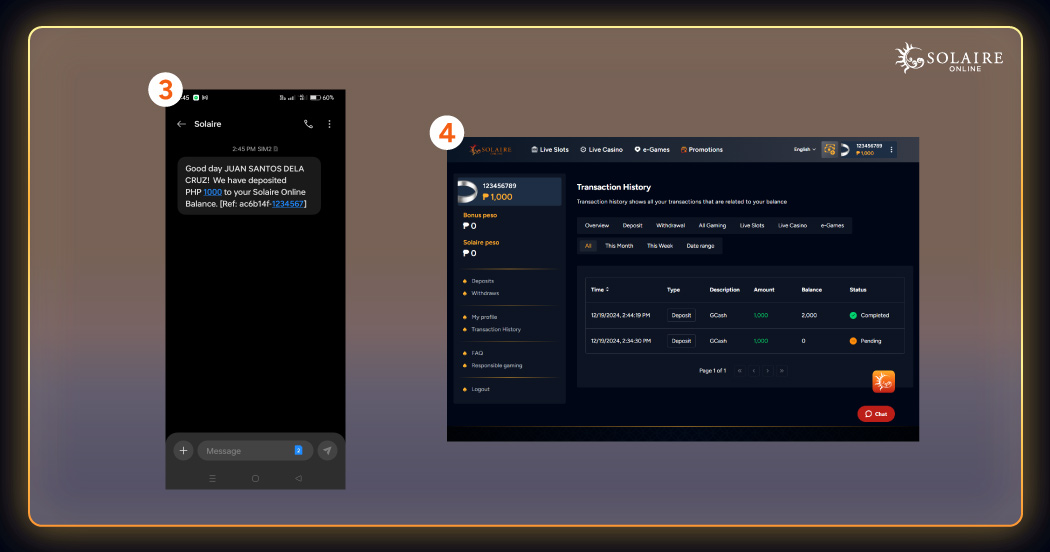
Task: Open Live Casino in top navigation
Action: coord(601,149)
